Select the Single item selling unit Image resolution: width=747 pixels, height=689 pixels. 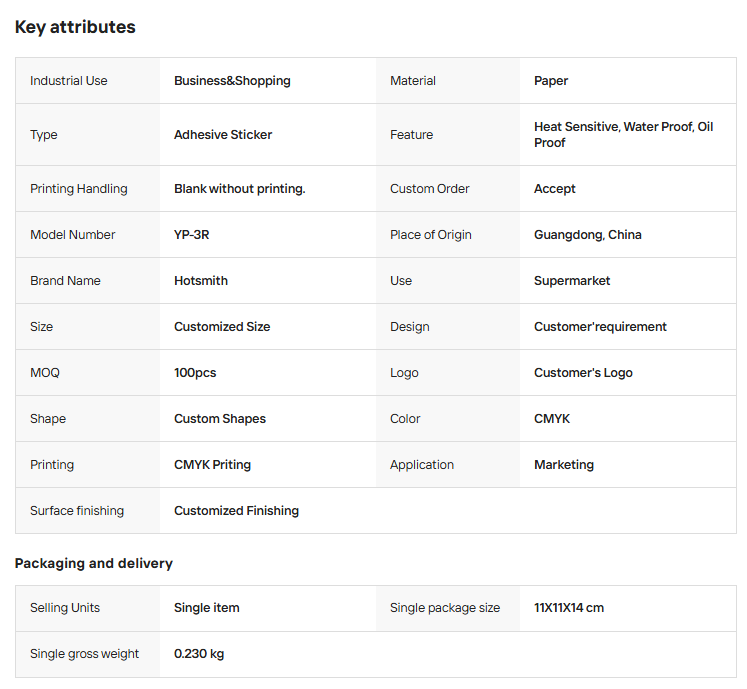tap(207, 608)
